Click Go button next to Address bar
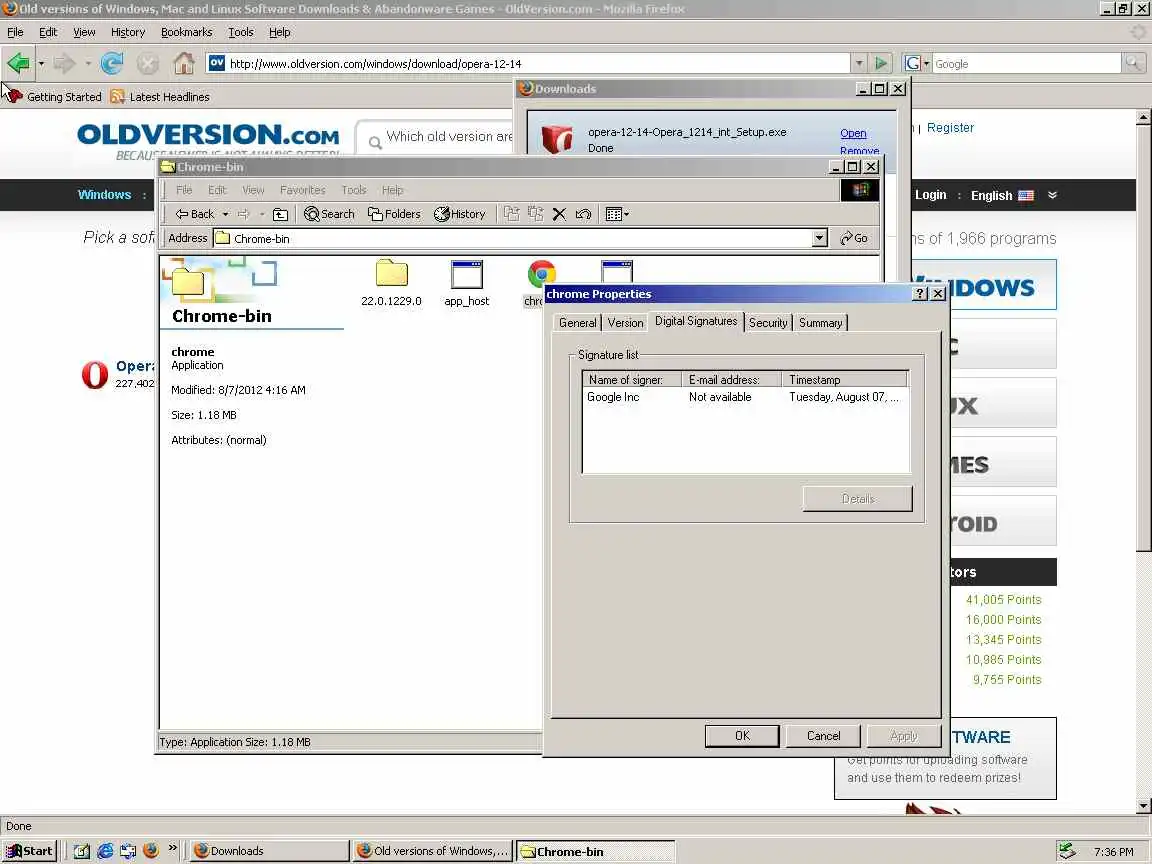 pyautogui.click(x=854, y=238)
